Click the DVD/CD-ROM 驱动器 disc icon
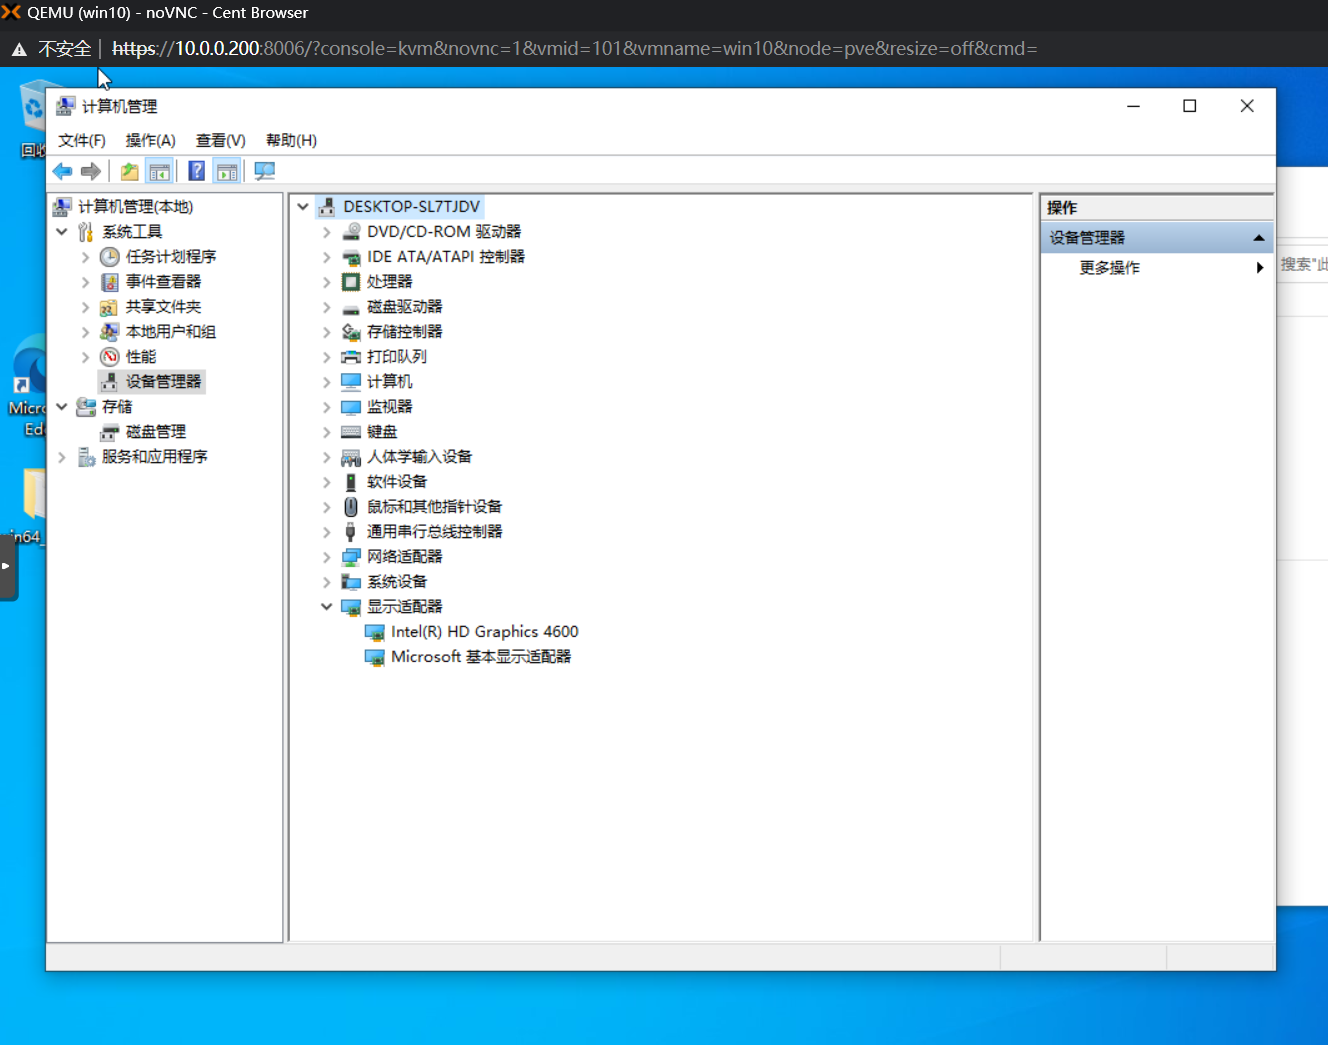The width and height of the screenshot is (1328, 1045). coord(351,232)
